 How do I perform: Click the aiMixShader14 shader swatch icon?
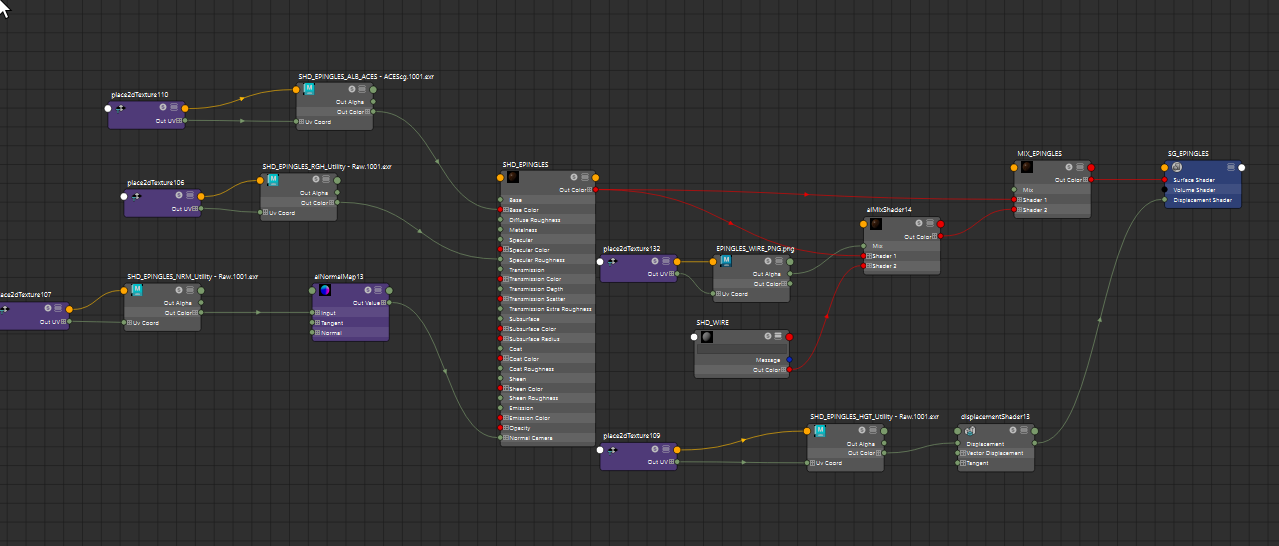click(x=877, y=224)
